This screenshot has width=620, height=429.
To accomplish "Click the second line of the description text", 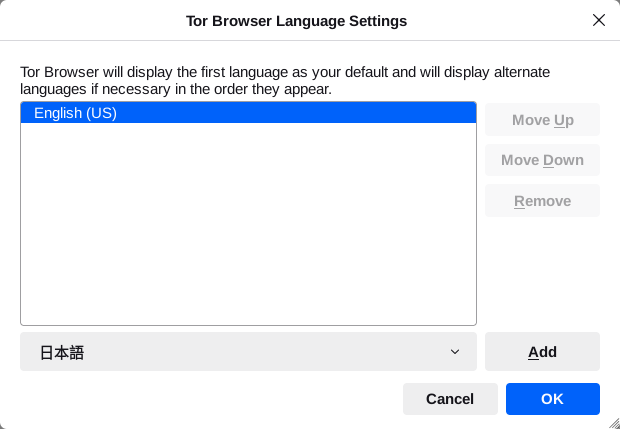I will [x=175, y=90].
